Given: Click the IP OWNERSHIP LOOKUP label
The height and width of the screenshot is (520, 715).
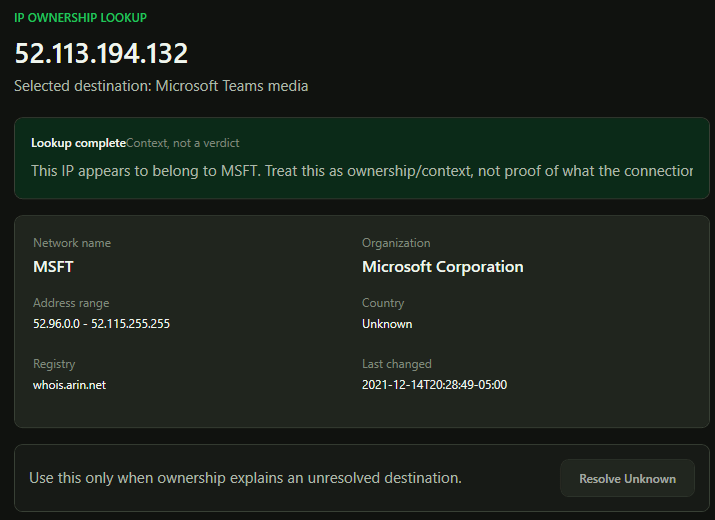Looking at the screenshot, I should click(80, 18).
